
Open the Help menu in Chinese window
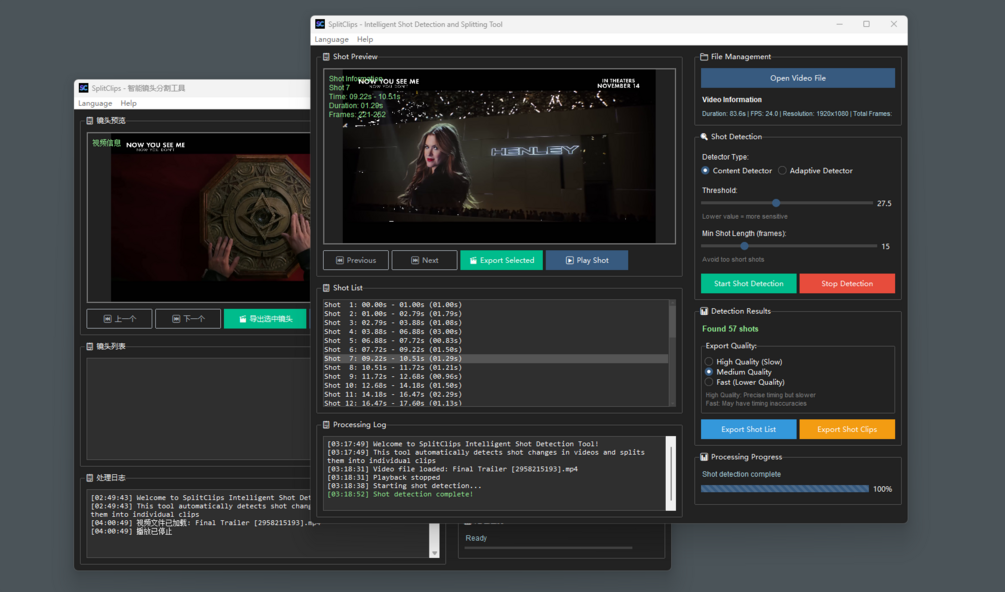[128, 103]
